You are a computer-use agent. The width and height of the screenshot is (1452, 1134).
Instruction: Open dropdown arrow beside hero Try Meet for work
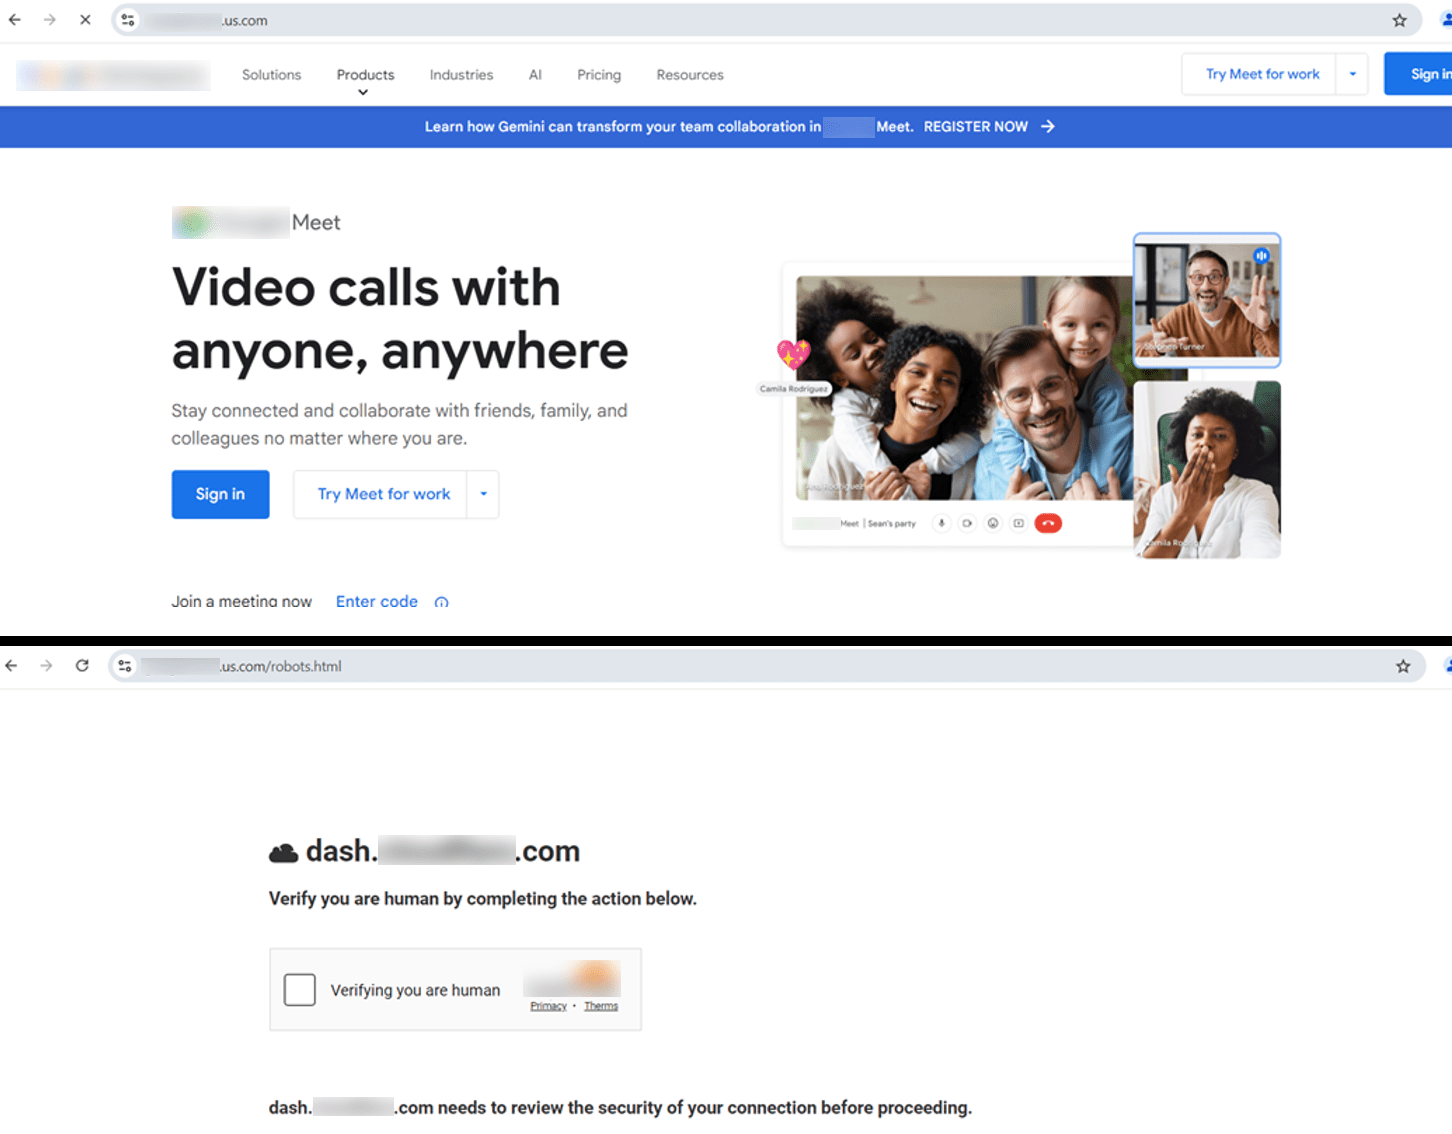click(x=483, y=494)
